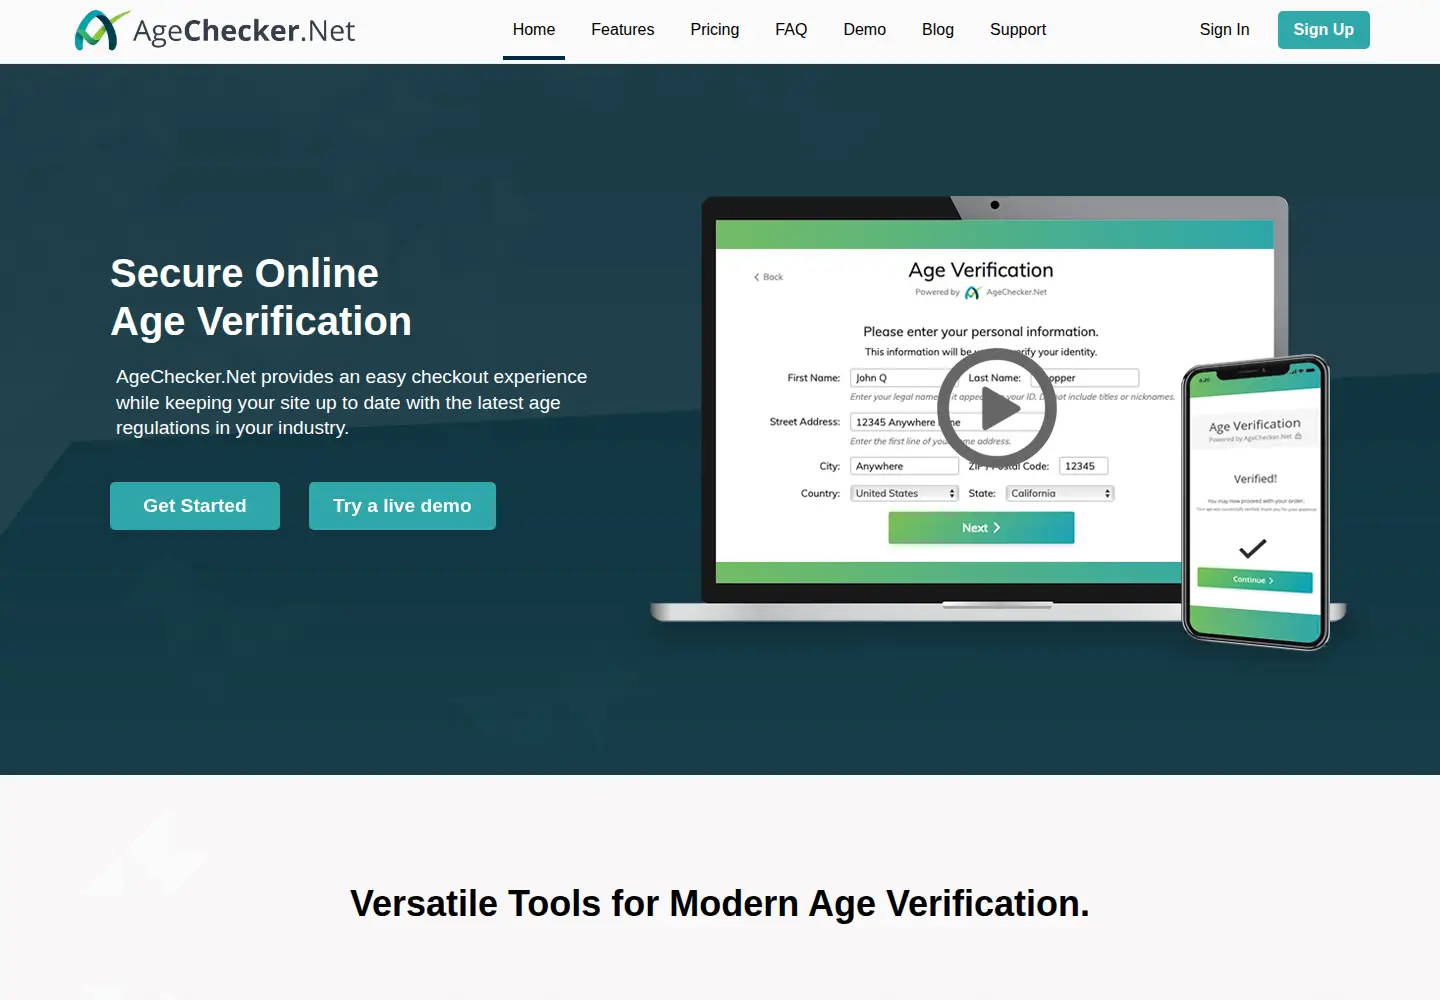Open the Pricing page
Image resolution: width=1440 pixels, height=1000 pixels.
click(715, 30)
